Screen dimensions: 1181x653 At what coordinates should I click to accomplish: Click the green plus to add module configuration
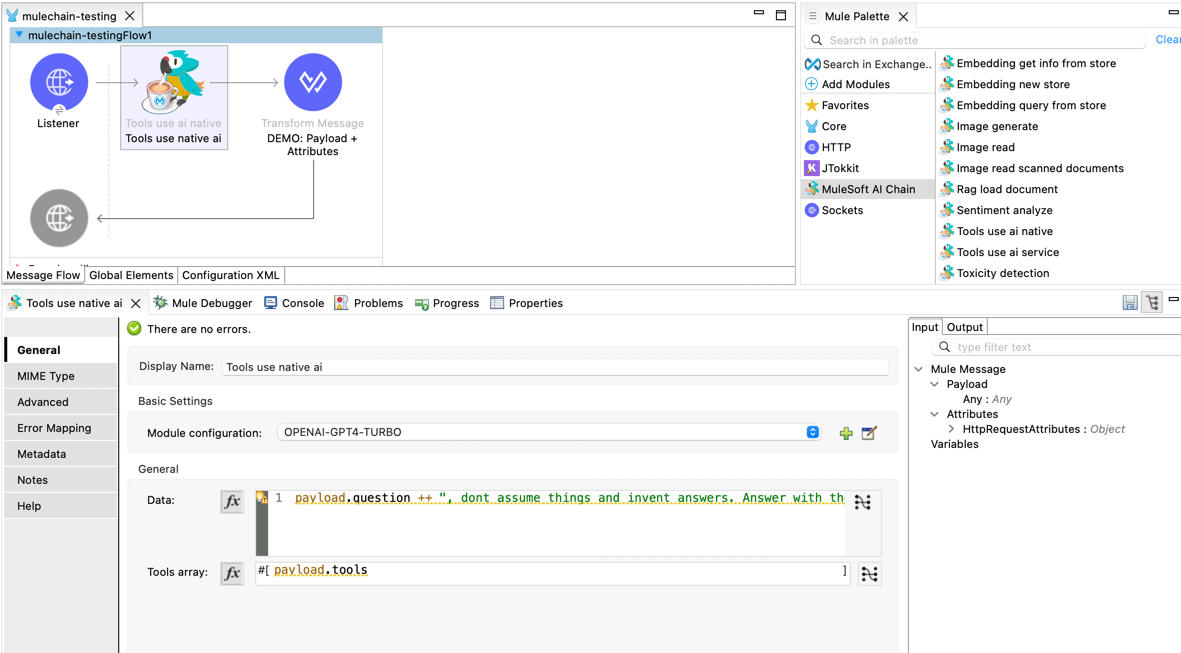pos(846,433)
